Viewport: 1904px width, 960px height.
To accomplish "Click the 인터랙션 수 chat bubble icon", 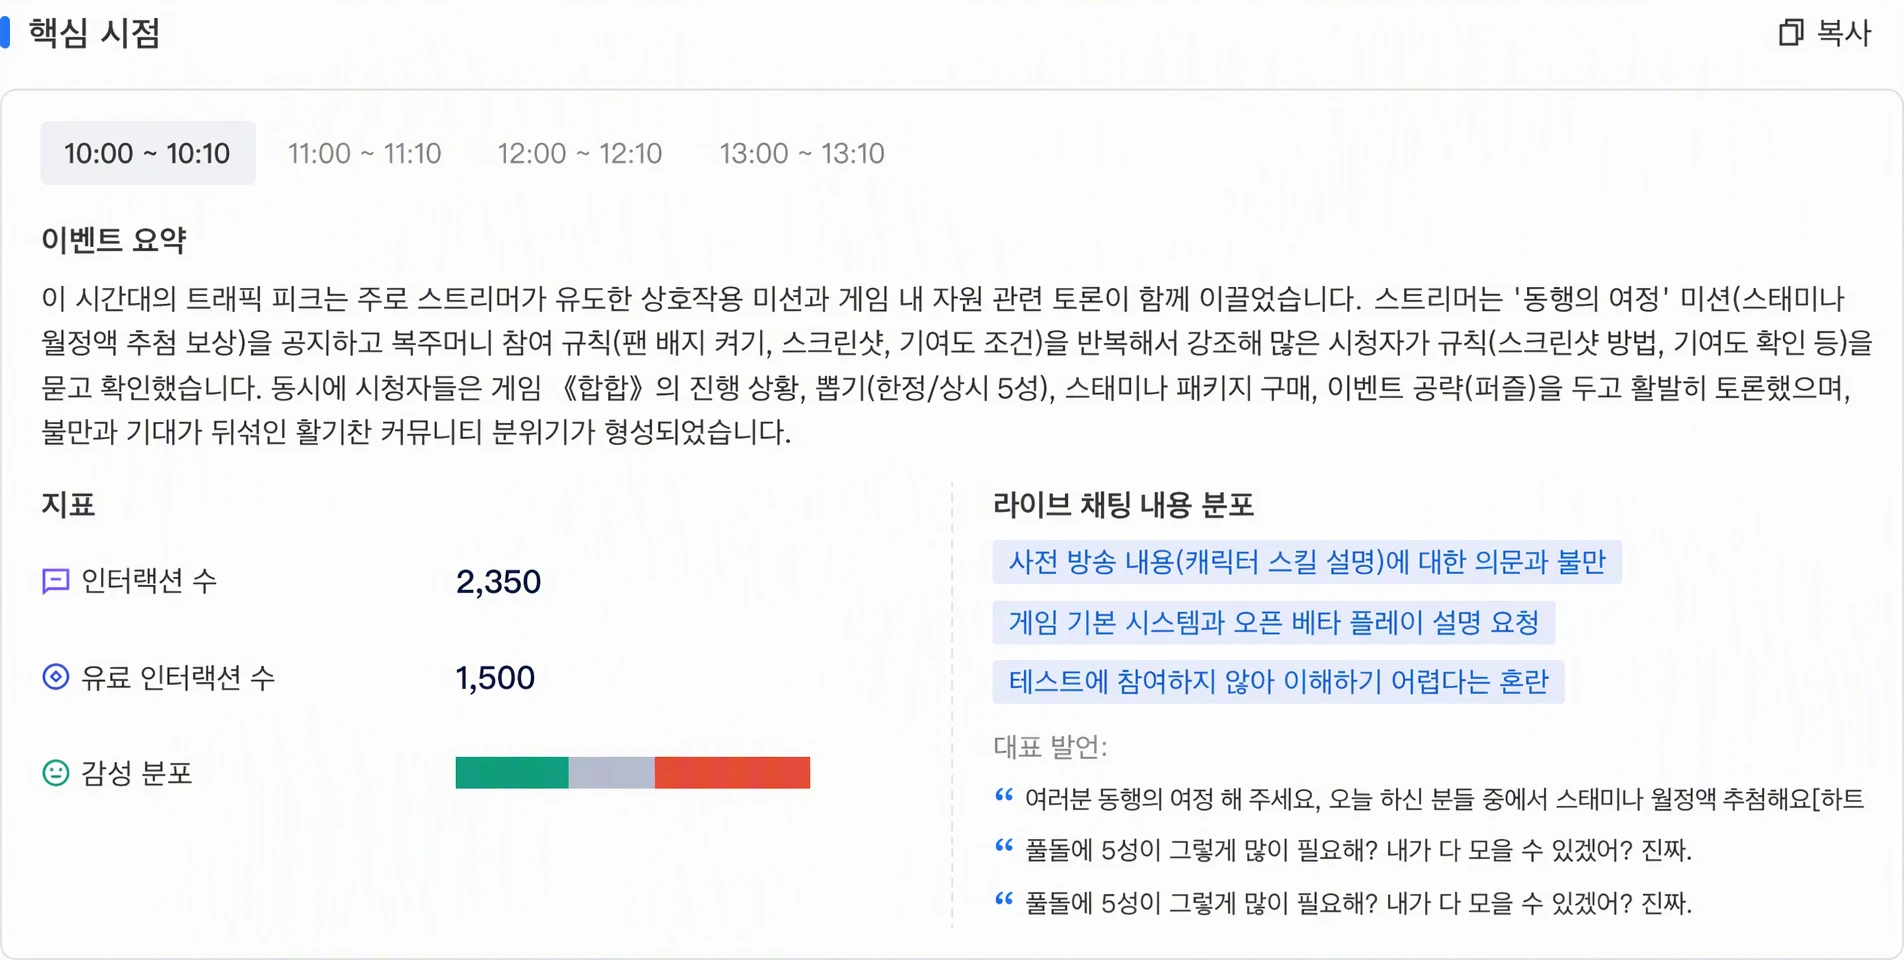I will pos(56,581).
